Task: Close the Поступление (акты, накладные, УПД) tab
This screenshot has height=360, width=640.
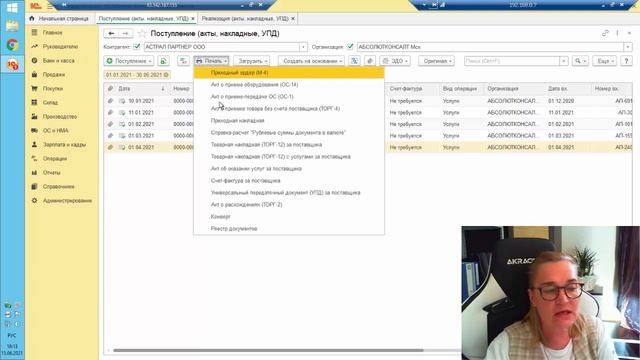Action: pyautogui.click(x=193, y=19)
